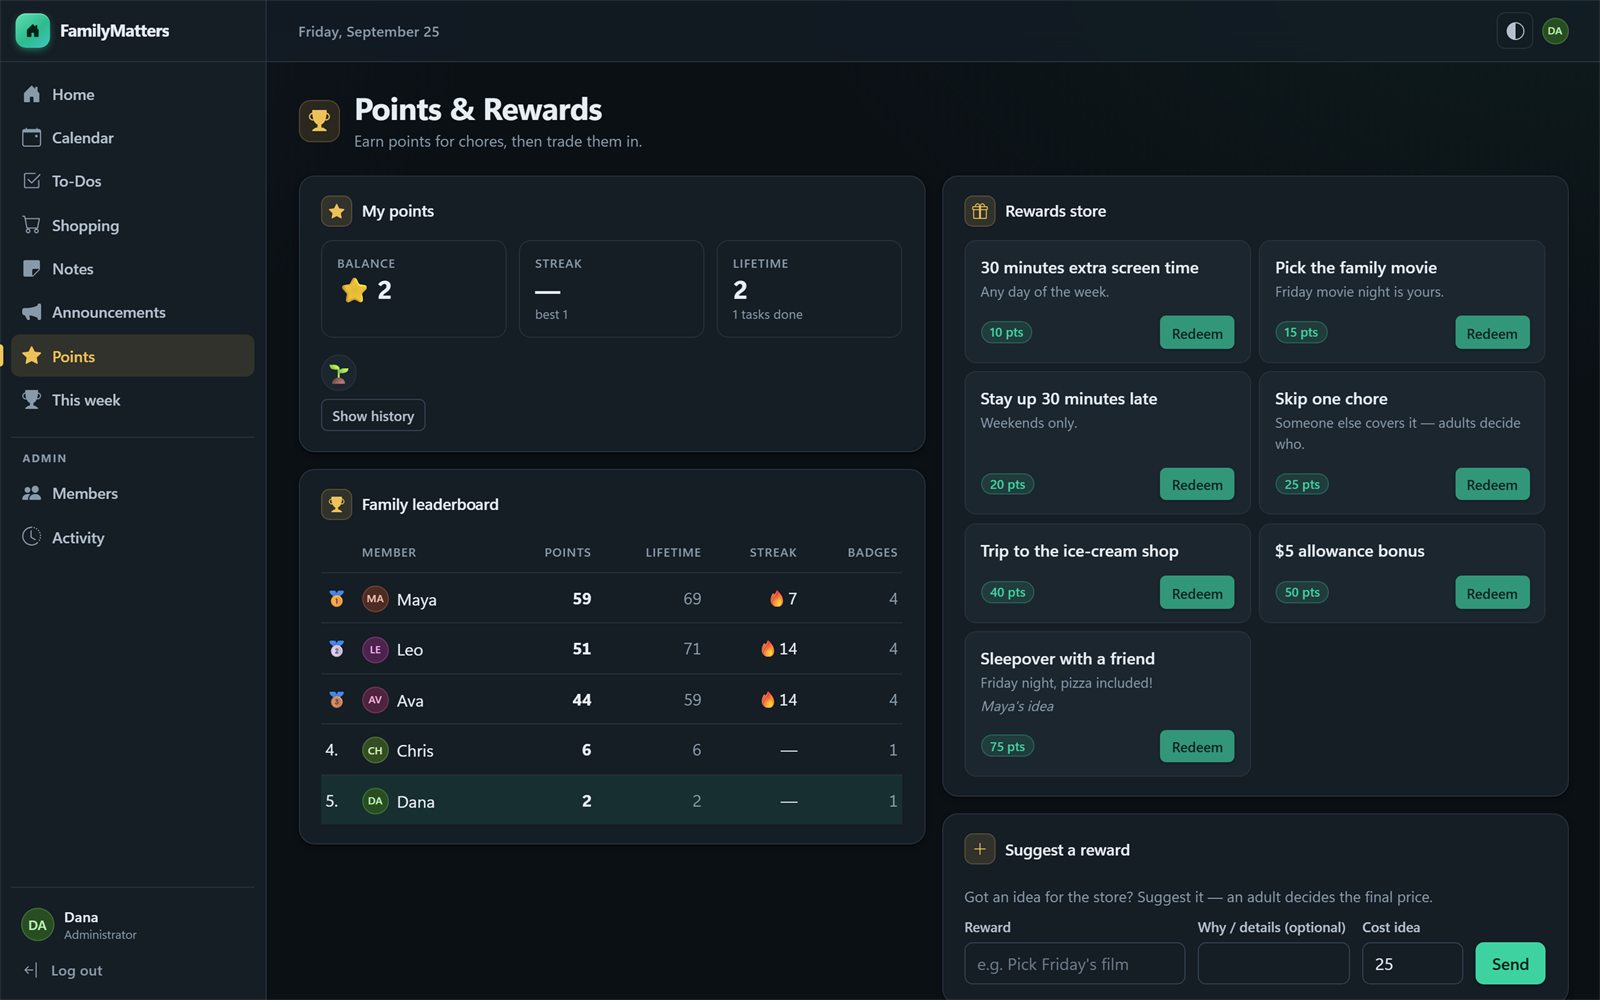
Task: Open the DA profile avatar in header
Action: pyautogui.click(x=1555, y=31)
